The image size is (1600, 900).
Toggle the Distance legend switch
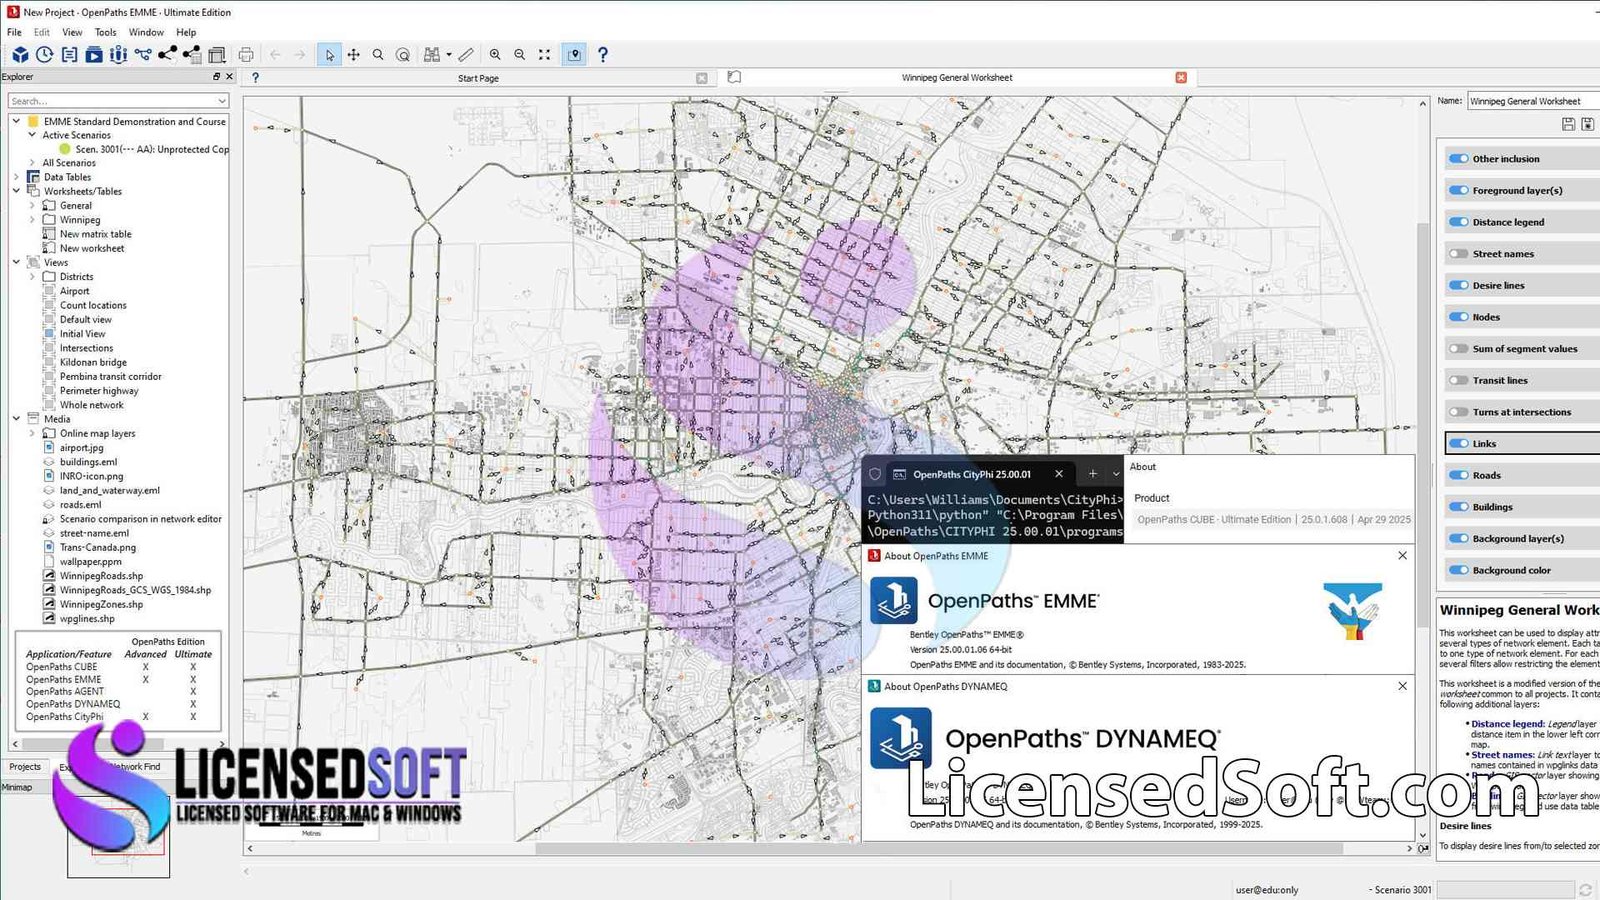tap(1459, 222)
